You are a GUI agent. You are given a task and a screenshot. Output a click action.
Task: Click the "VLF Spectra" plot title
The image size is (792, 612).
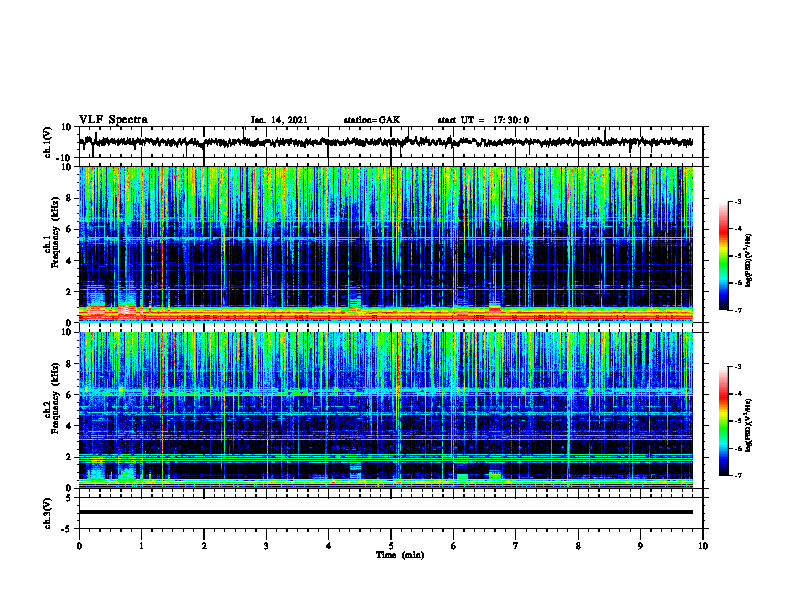(113, 120)
